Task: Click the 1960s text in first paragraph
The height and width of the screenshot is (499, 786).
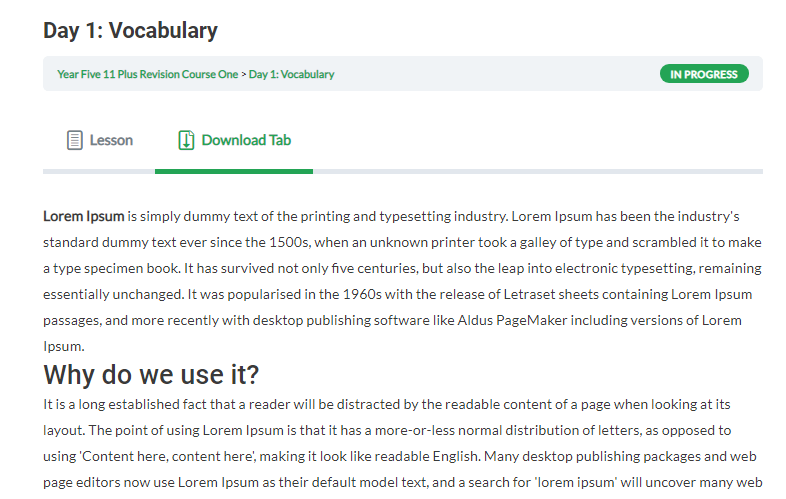Action: pyautogui.click(x=362, y=294)
